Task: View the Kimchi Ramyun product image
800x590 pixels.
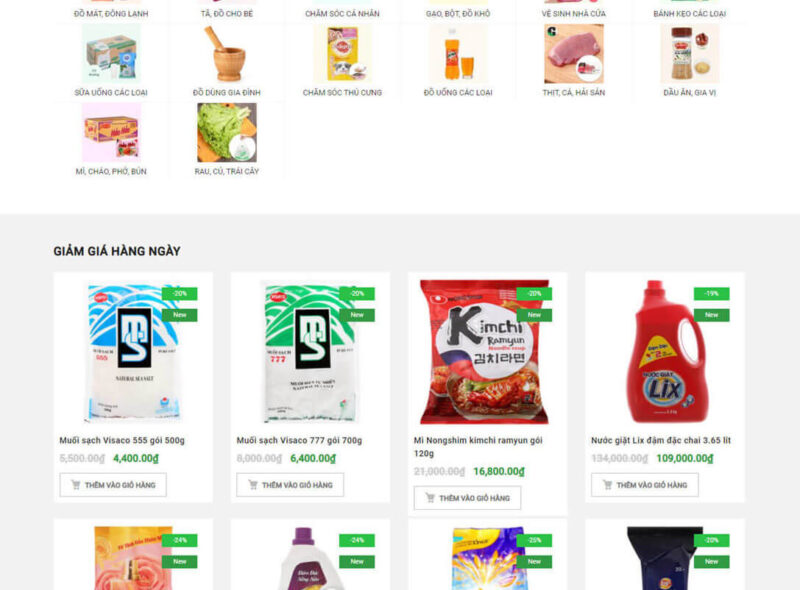Action: (485, 352)
